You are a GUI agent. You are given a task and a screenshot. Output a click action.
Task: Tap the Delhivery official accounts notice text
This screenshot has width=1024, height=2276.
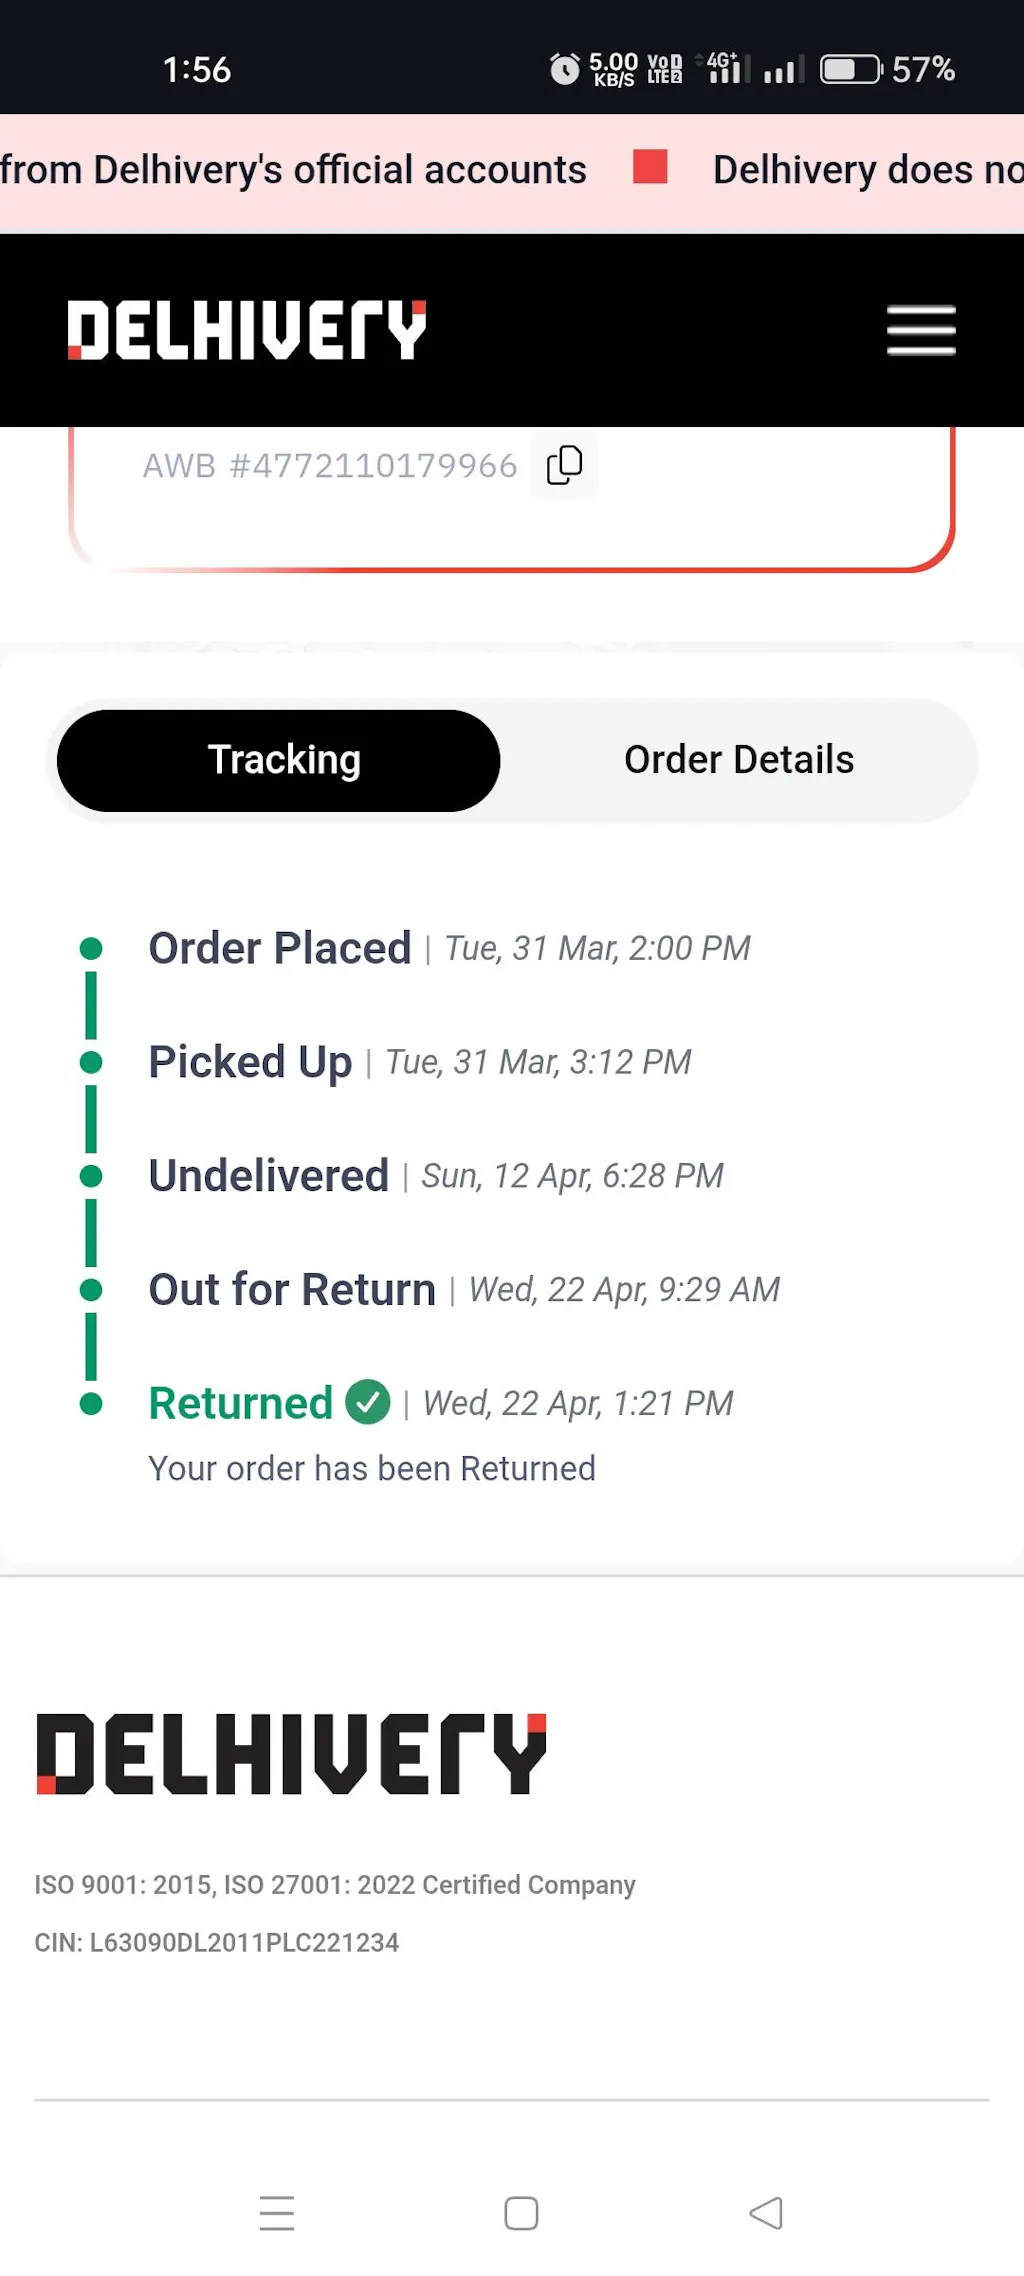point(293,170)
